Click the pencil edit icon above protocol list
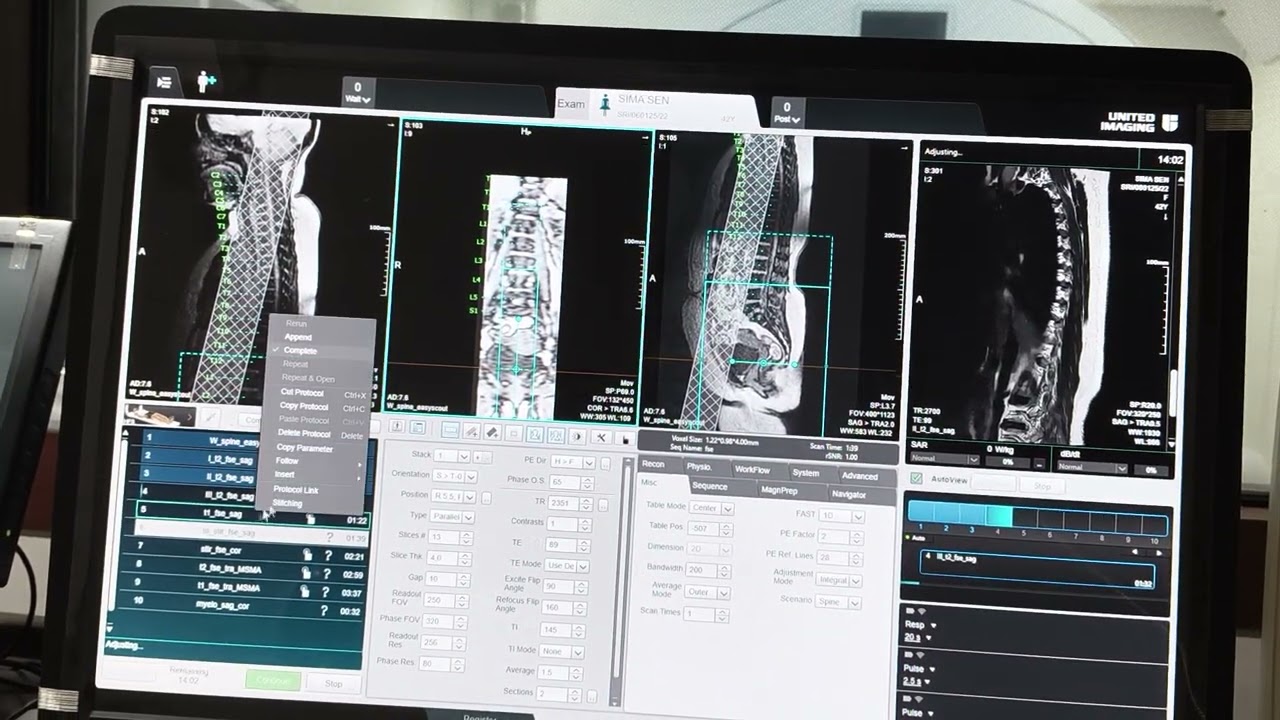 point(211,417)
